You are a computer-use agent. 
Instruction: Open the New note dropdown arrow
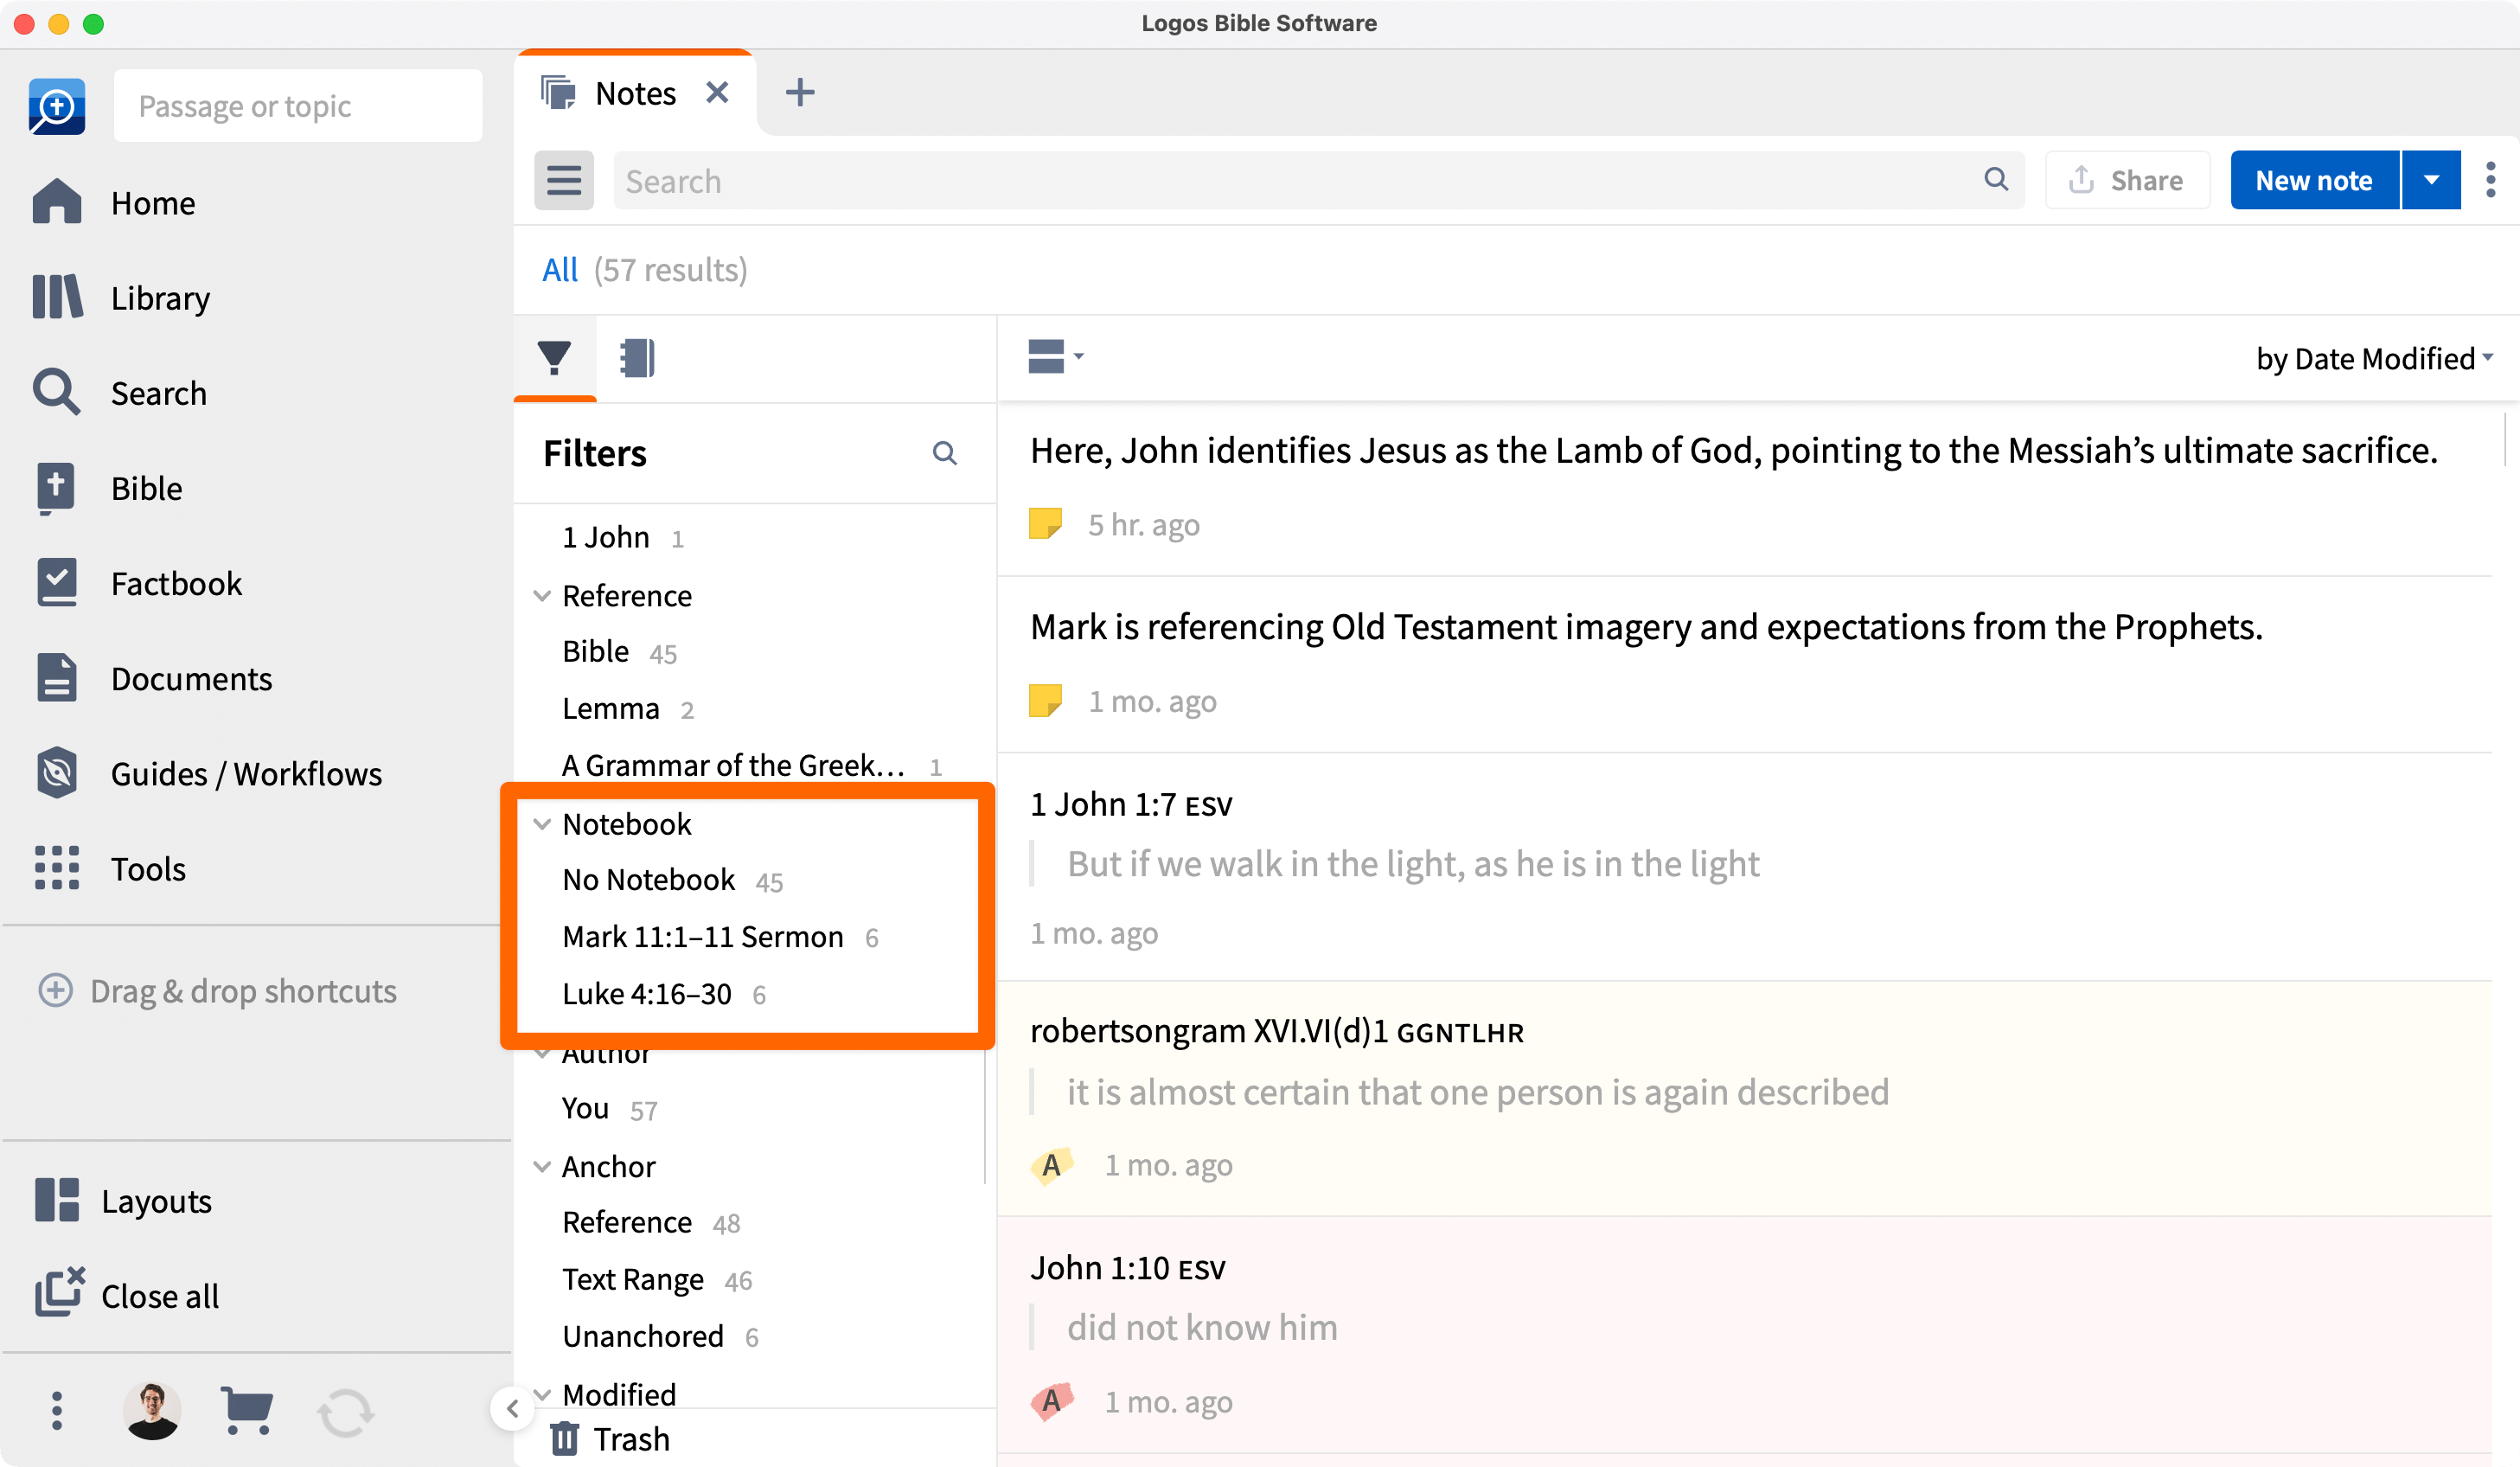click(x=2430, y=180)
